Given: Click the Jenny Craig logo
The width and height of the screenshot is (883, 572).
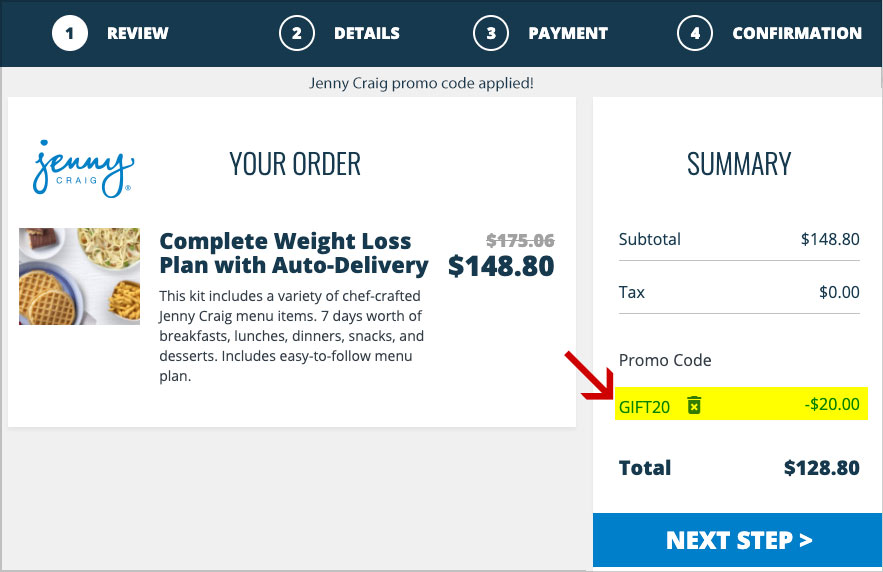Looking at the screenshot, I should (x=83, y=168).
